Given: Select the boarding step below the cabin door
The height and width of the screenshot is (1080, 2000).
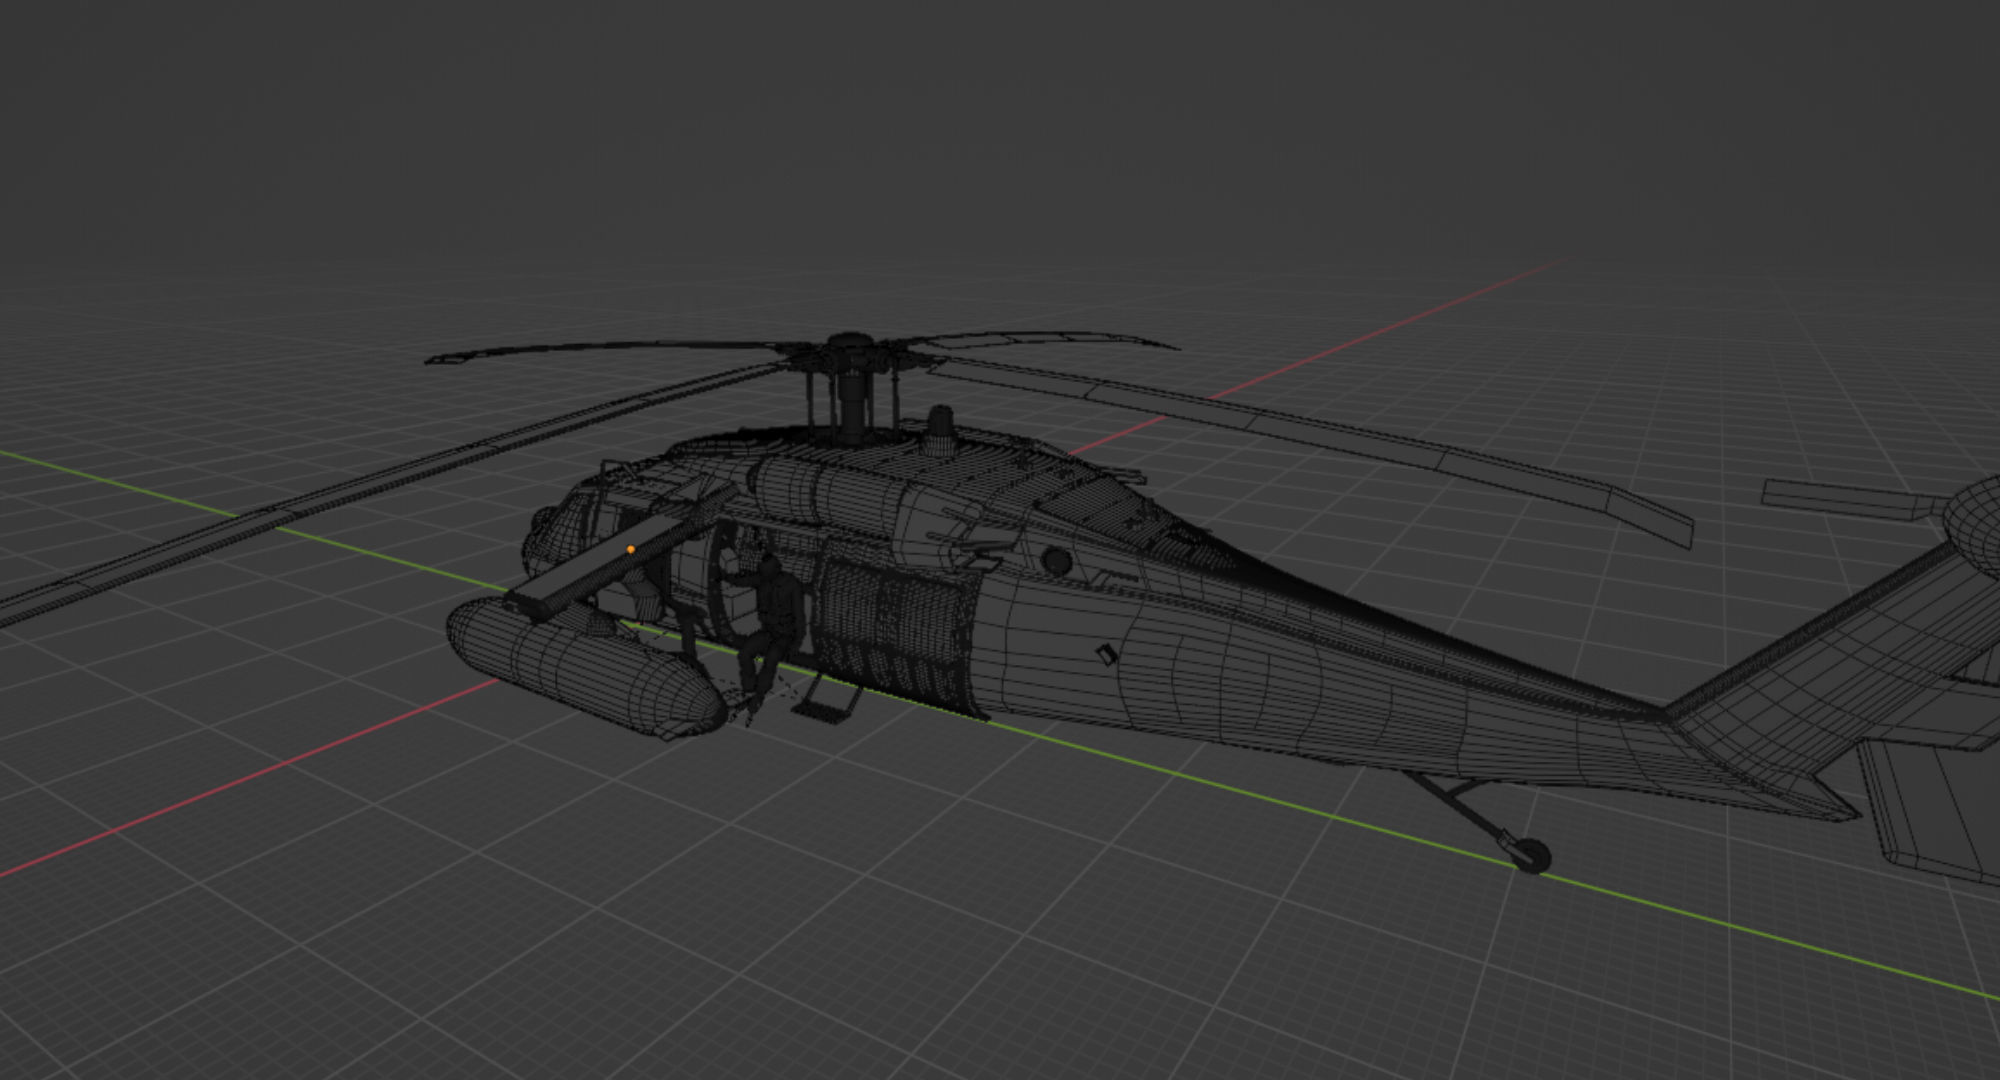Looking at the screenshot, I should (828, 697).
